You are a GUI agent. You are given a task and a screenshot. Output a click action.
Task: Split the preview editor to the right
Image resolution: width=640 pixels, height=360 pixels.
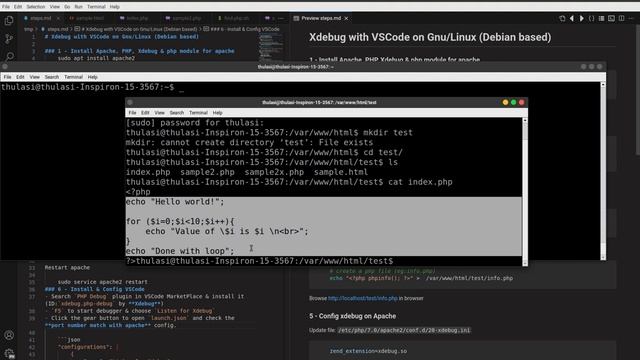pyautogui.click(x=621, y=18)
